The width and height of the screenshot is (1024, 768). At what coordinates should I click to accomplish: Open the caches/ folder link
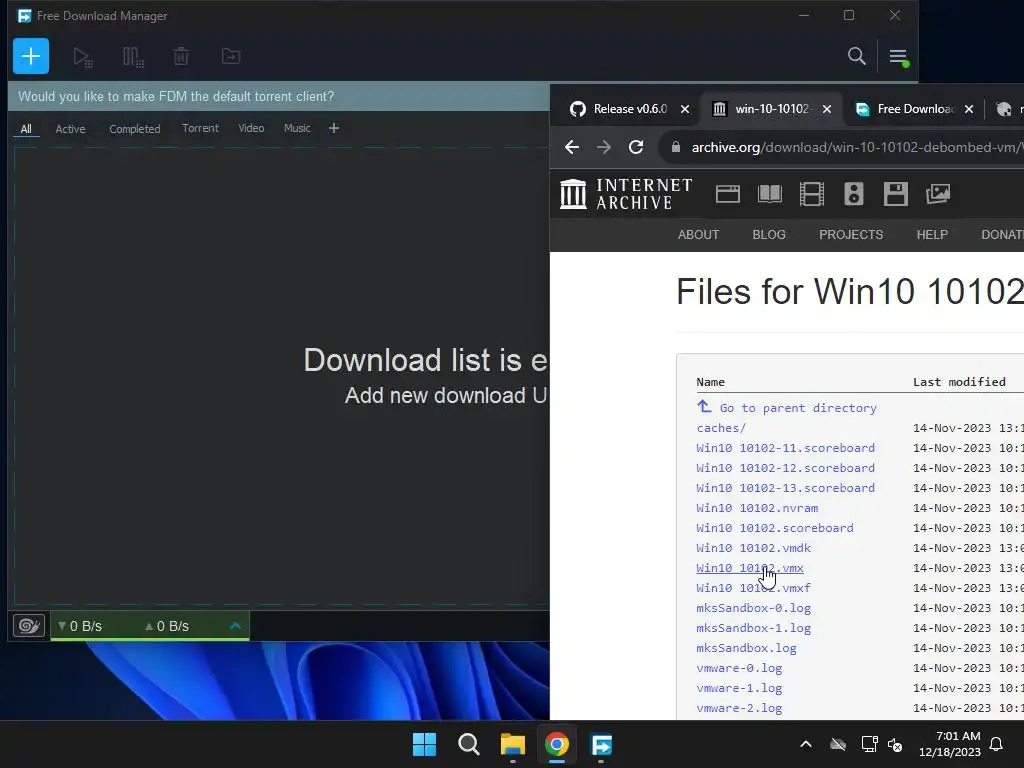click(x=721, y=428)
